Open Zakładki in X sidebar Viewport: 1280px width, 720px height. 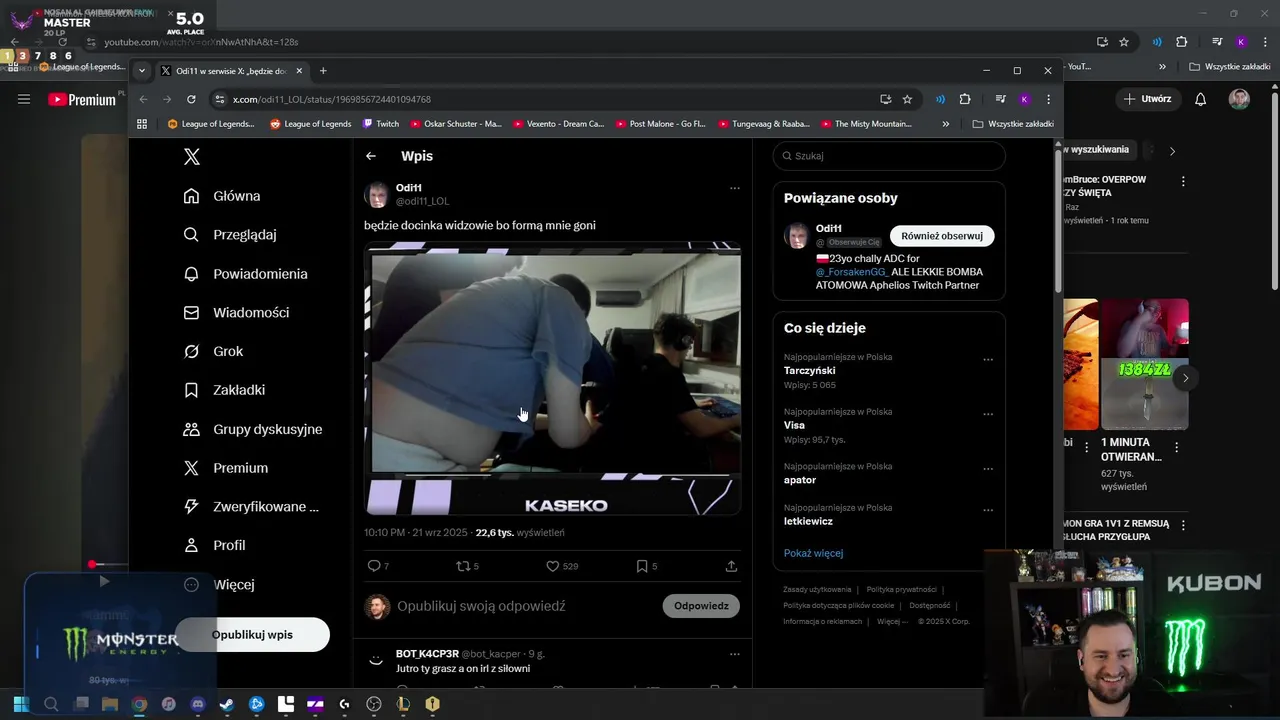point(224,390)
